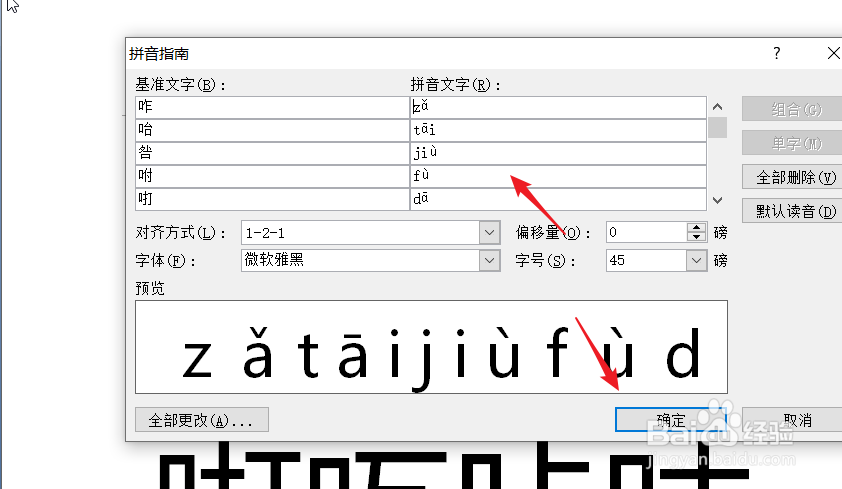842x489 pixels.
Task: Click the pinyin list scrollbar thumb
Action: pos(717,128)
